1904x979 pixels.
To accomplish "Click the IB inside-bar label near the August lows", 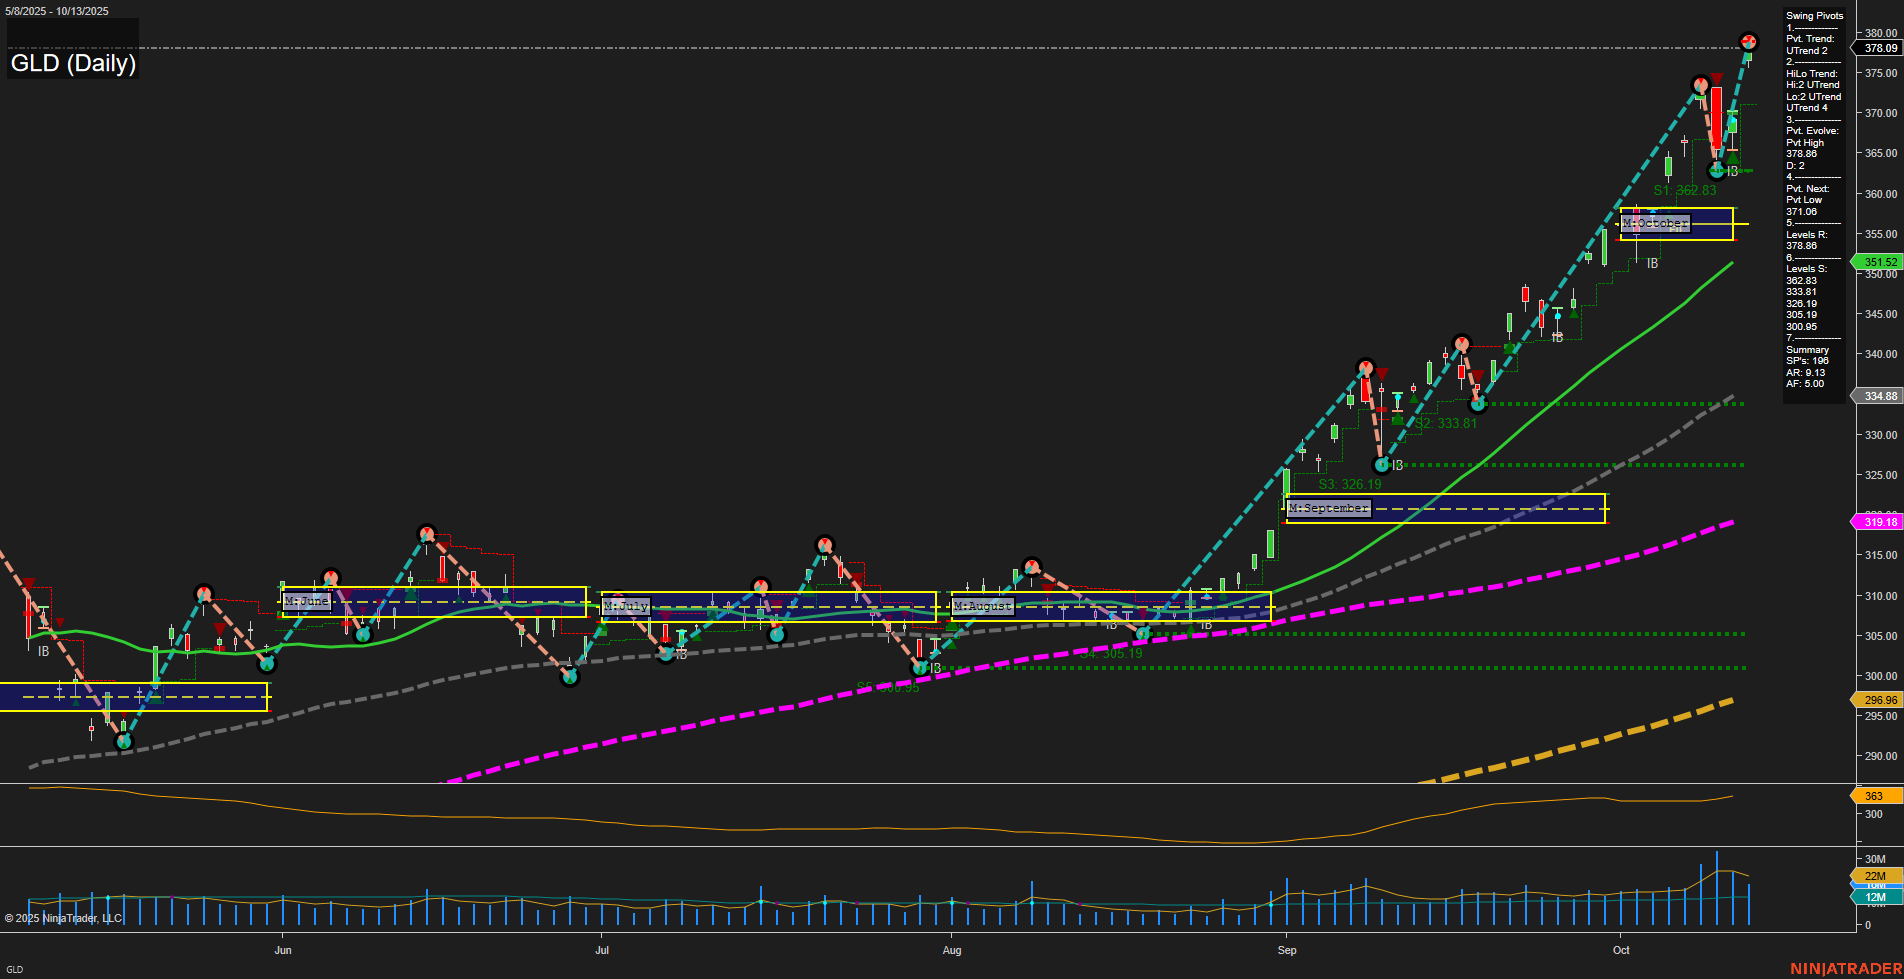I will tap(935, 668).
